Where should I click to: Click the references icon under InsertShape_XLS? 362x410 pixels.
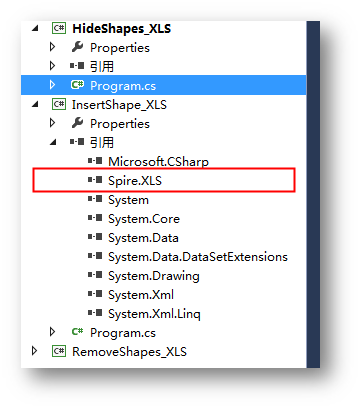(77, 142)
